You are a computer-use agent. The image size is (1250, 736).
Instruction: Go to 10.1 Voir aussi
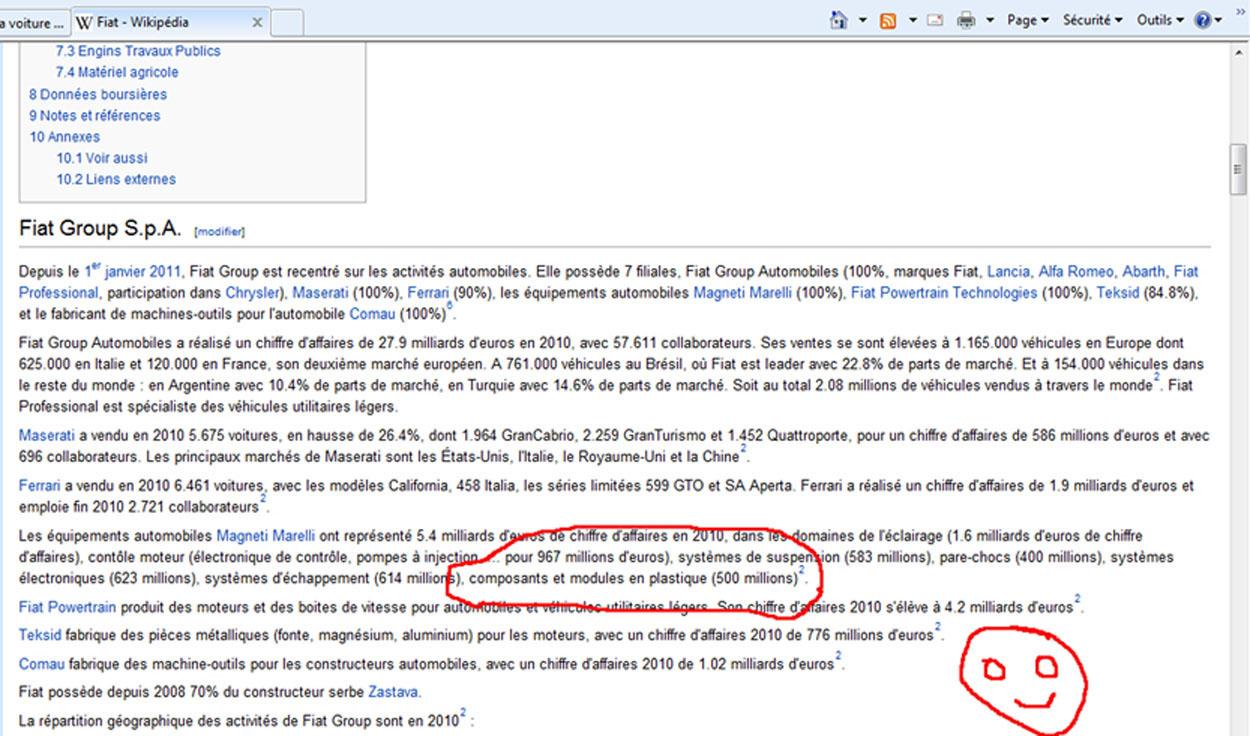pos(101,158)
